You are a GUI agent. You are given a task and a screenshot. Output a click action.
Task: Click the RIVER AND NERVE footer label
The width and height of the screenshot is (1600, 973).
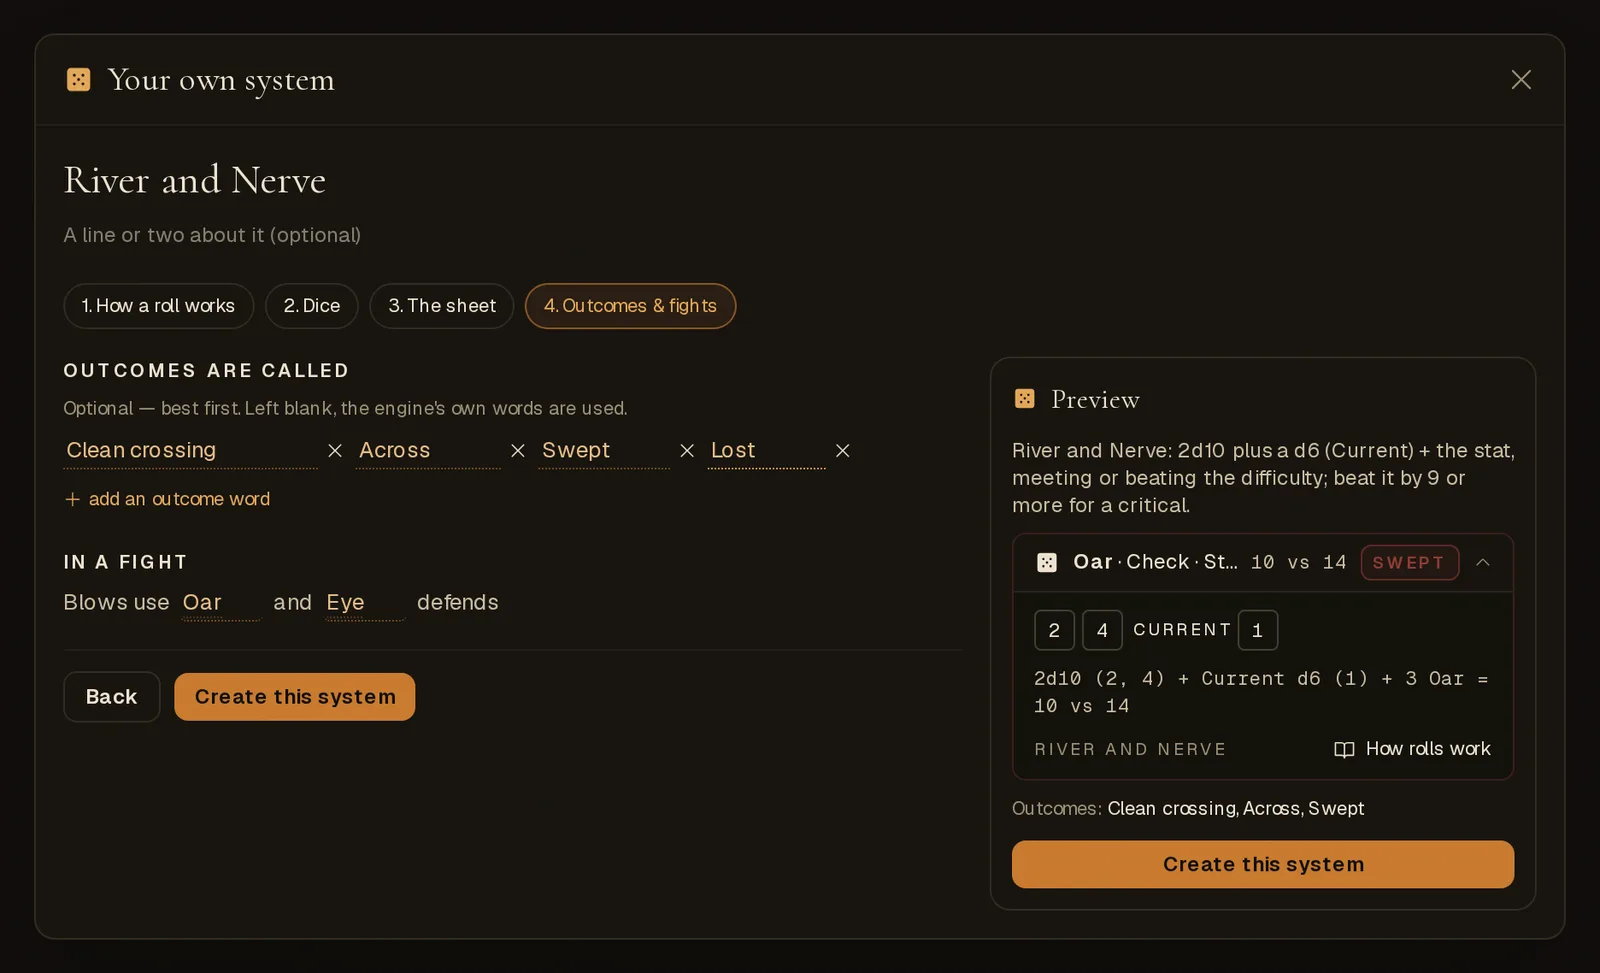click(1130, 750)
